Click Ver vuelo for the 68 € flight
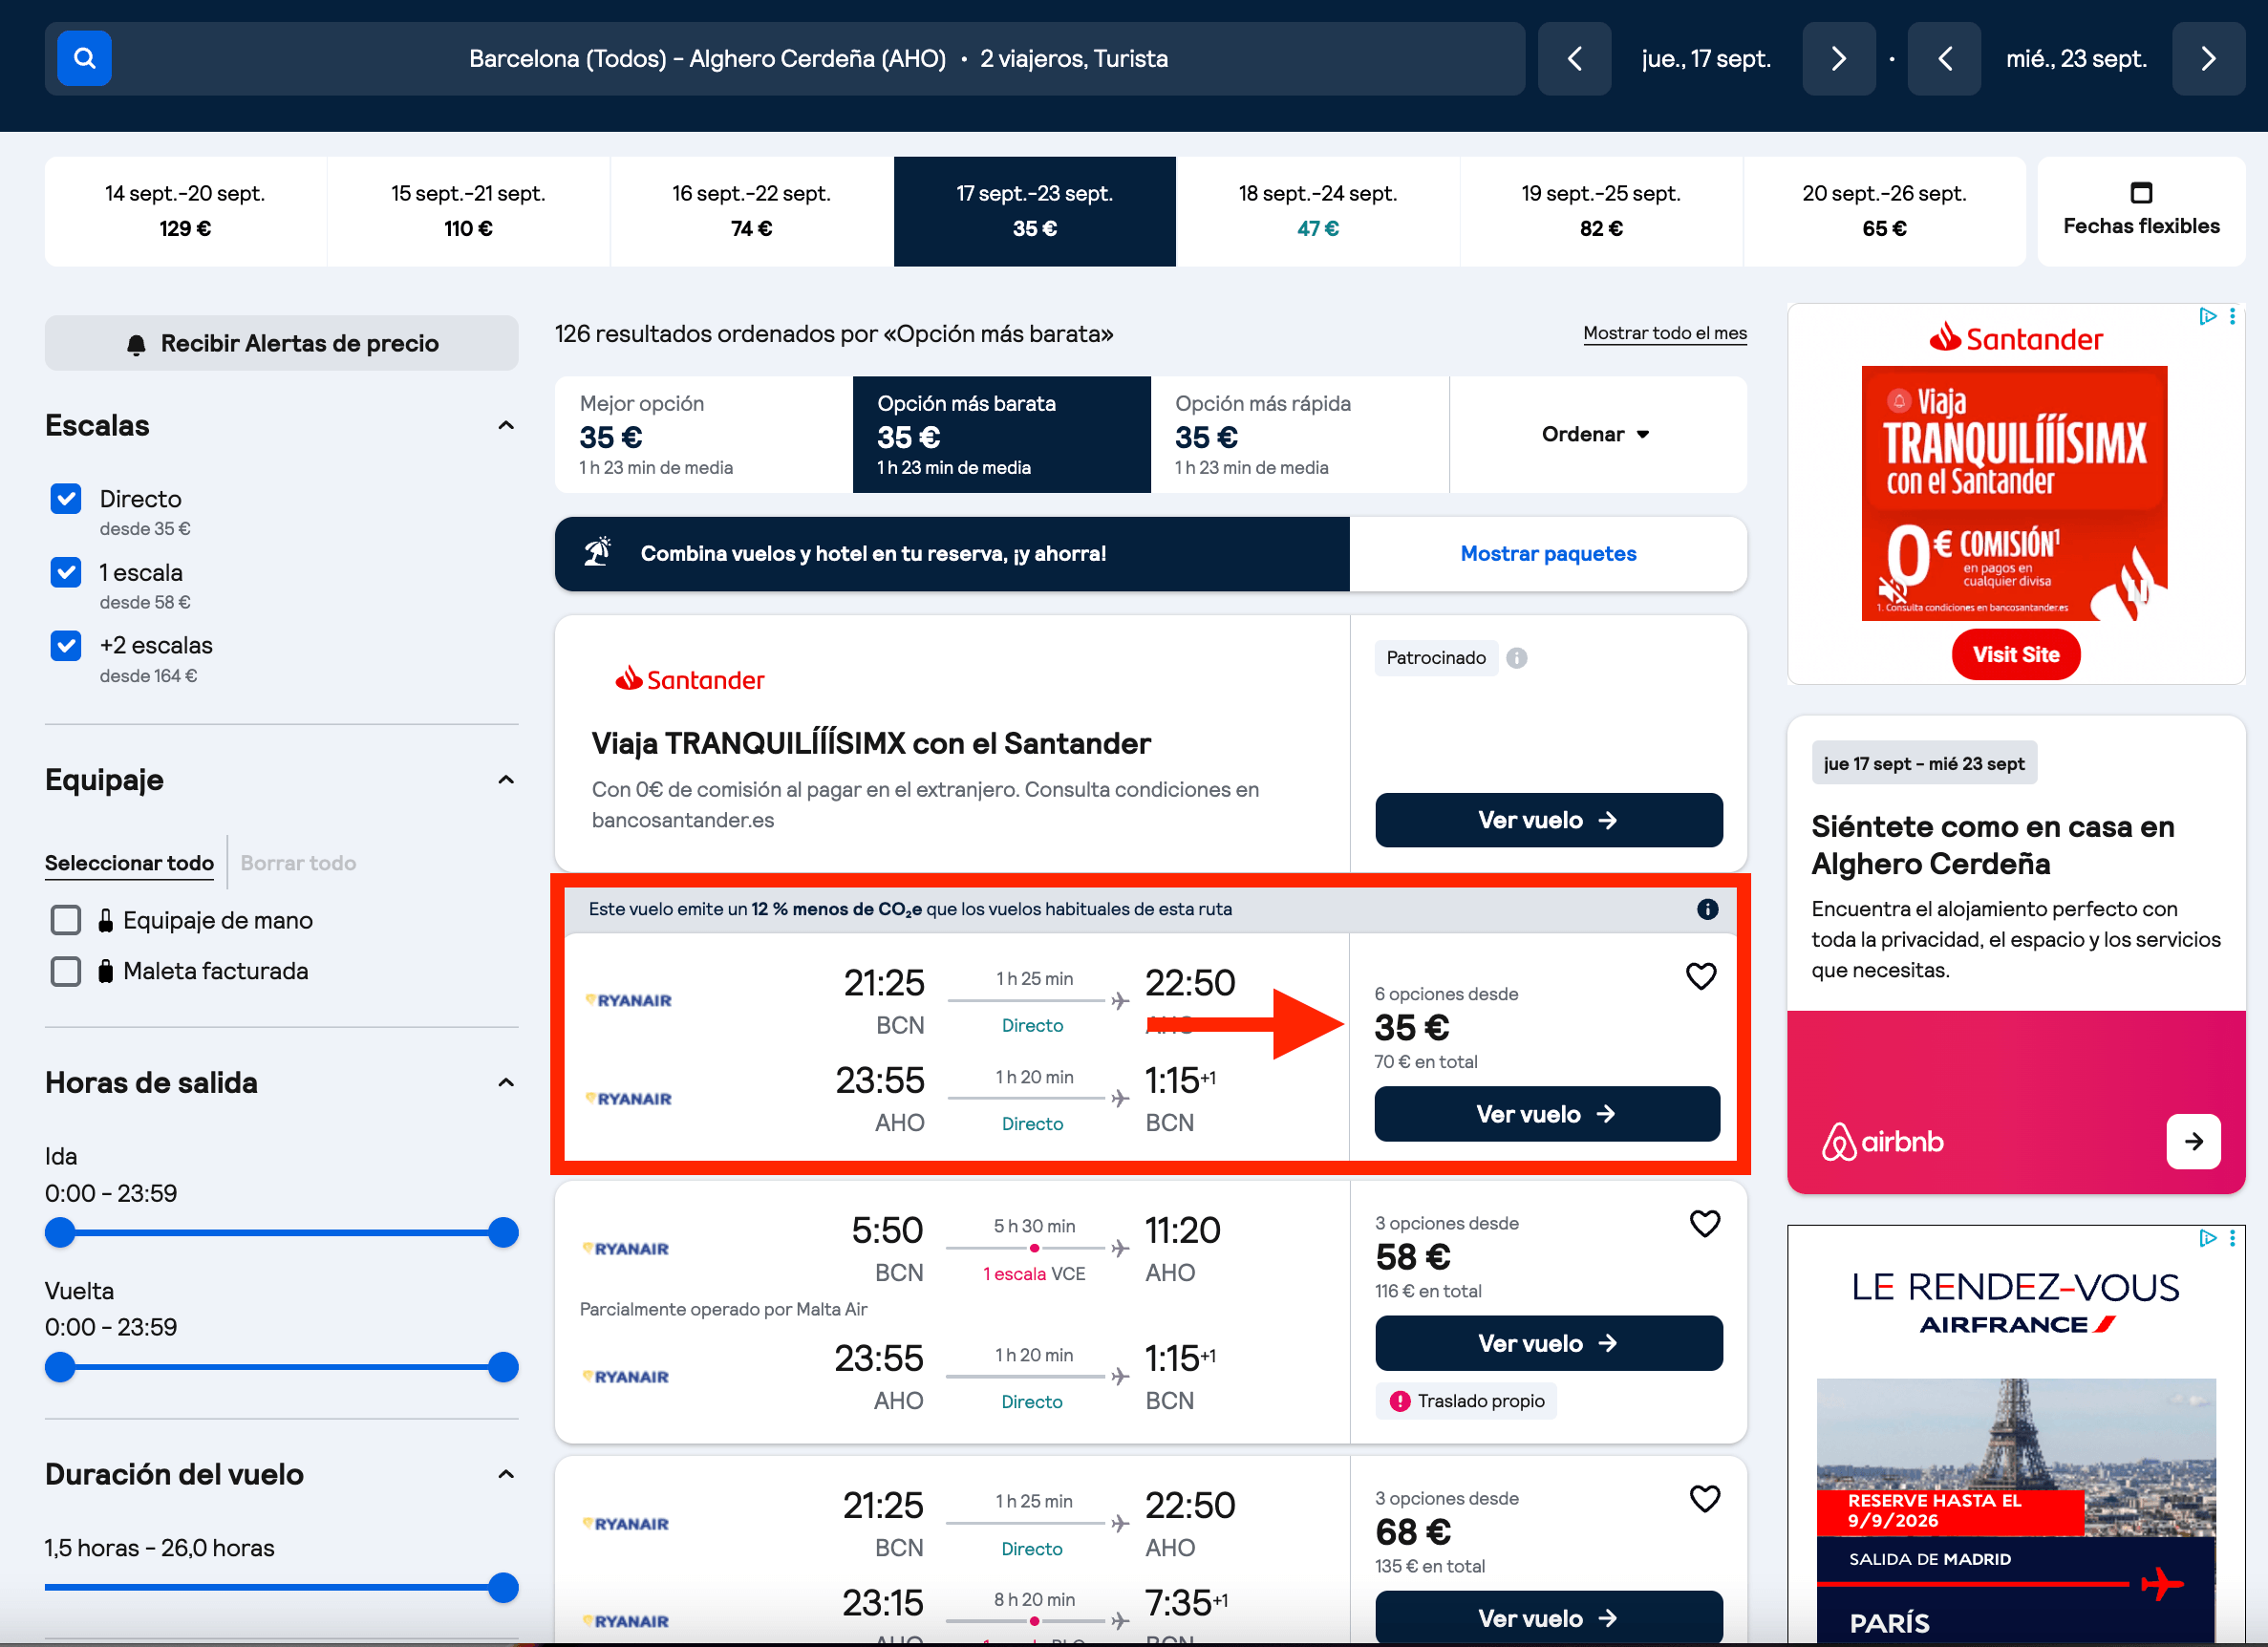Viewport: 2268px width, 1647px height. [1548, 1617]
